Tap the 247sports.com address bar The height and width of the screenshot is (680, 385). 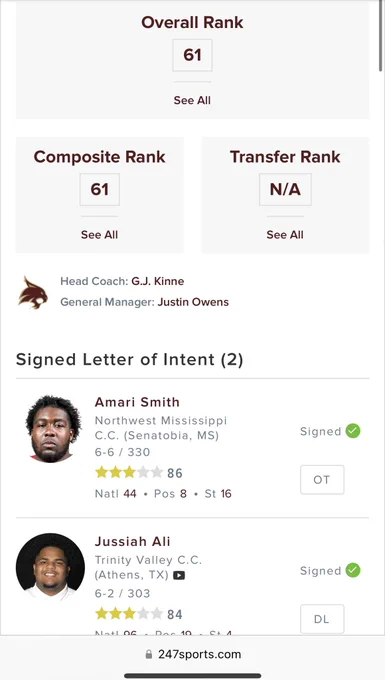tap(192, 654)
